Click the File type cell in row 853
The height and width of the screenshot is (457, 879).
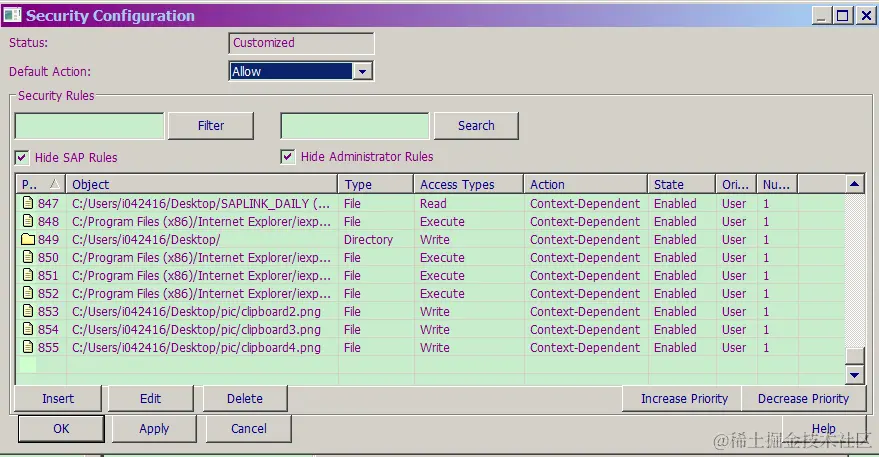click(352, 311)
